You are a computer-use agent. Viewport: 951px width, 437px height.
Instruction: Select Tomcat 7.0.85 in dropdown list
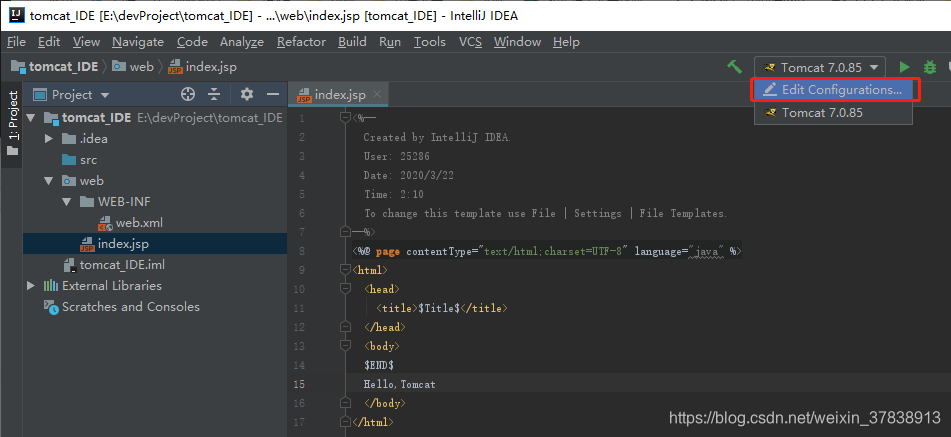(x=833, y=113)
